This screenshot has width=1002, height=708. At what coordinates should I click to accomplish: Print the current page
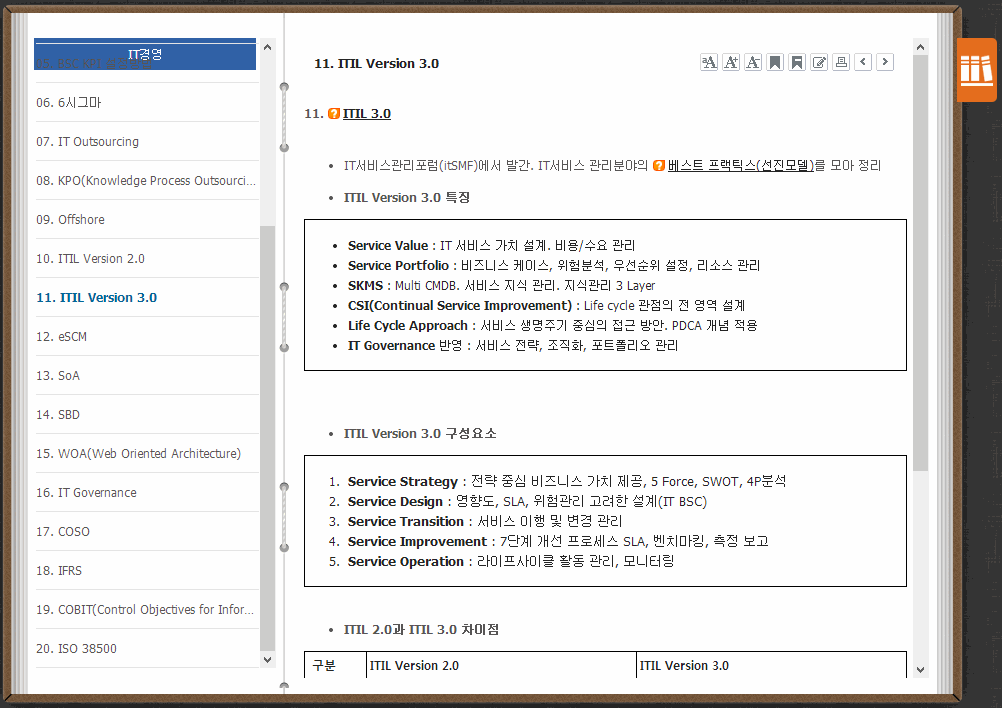[x=841, y=62]
